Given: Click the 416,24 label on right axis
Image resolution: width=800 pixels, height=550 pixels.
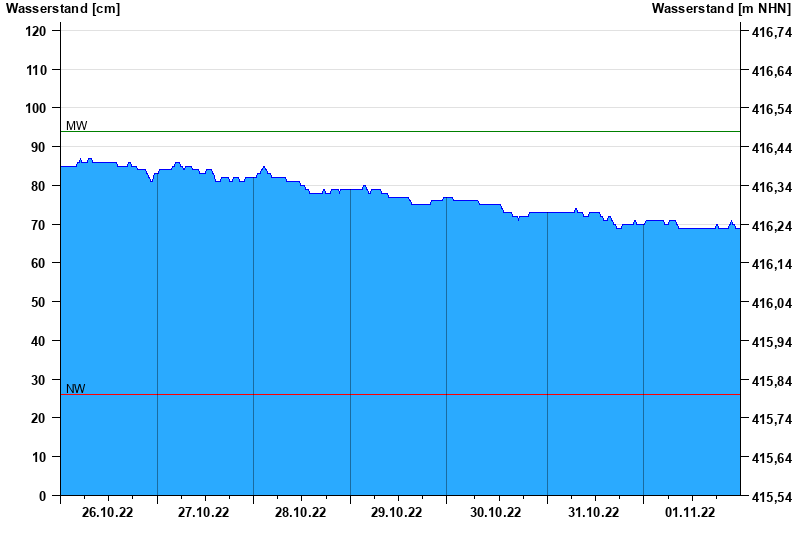Looking at the screenshot, I should point(772,226).
